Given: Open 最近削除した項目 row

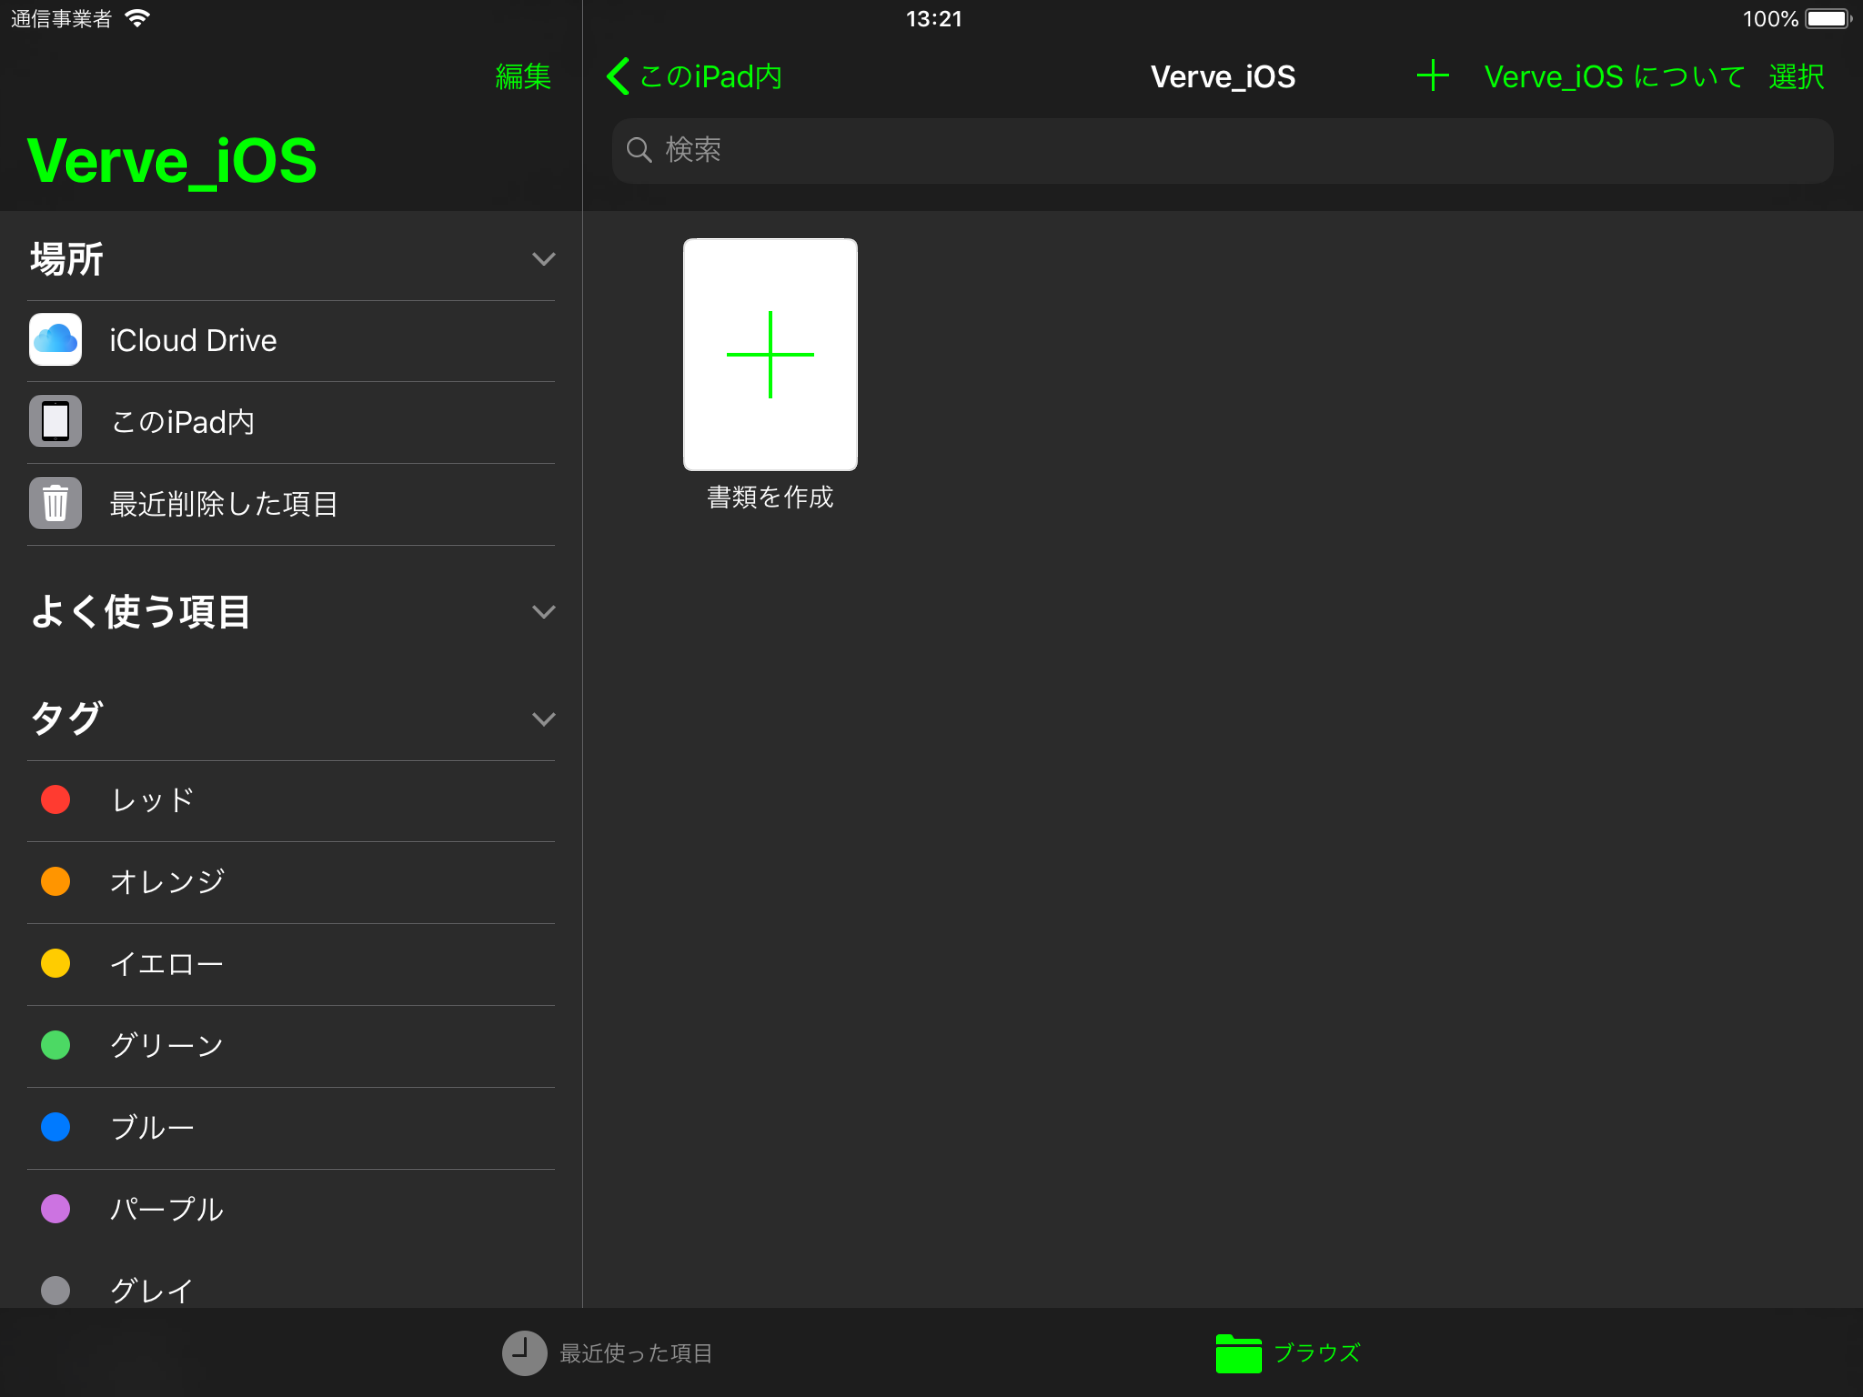Looking at the screenshot, I should point(291,504).
